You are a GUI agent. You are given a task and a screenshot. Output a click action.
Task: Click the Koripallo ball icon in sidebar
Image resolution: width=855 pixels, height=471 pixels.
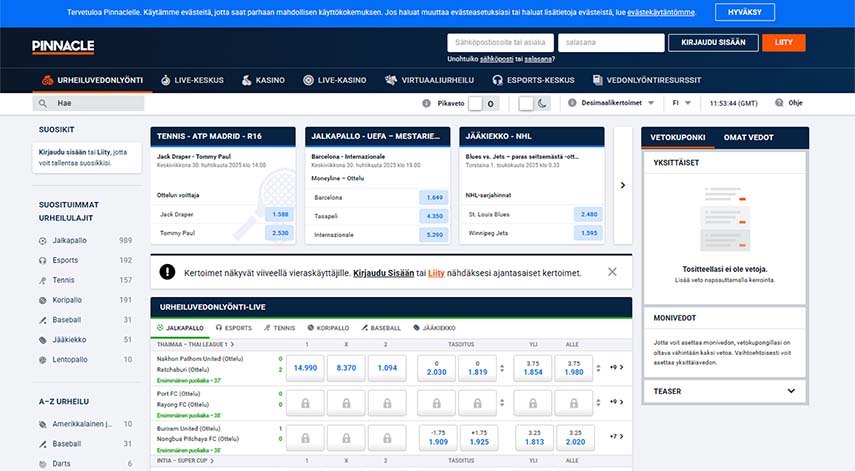point(43,300)
